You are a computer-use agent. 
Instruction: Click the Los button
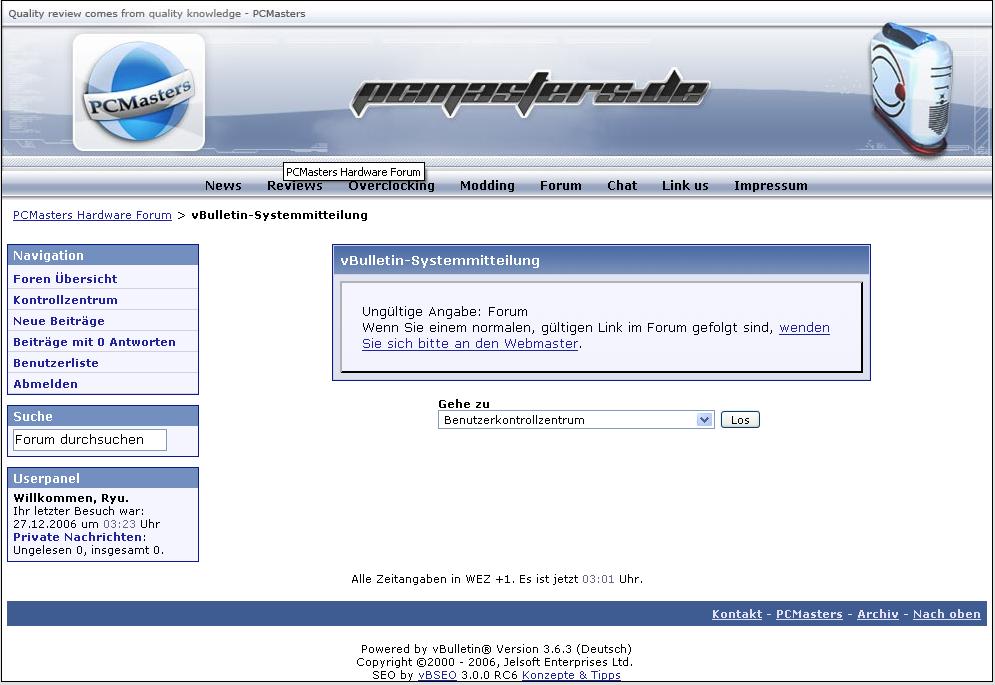740,420
